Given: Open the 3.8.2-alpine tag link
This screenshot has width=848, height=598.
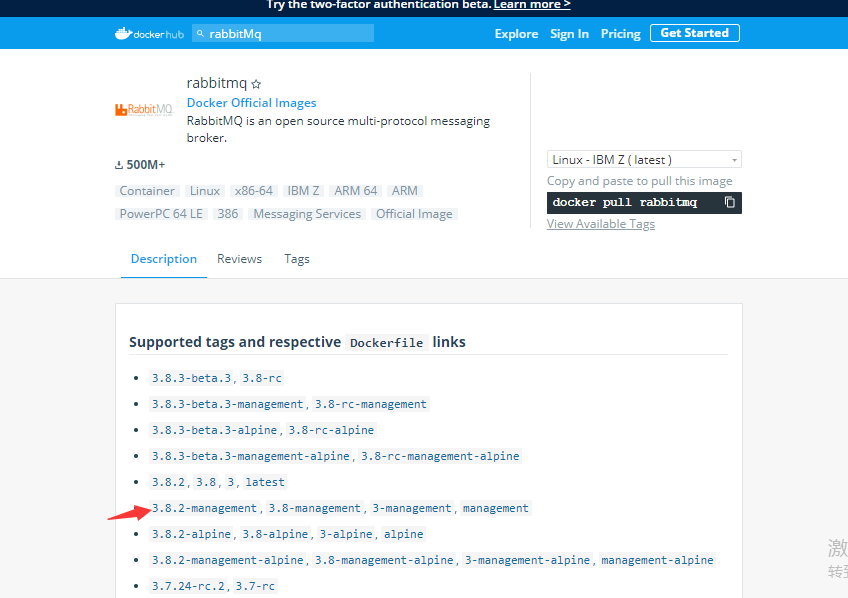Looking at the screenshot, I should [191, 534].
